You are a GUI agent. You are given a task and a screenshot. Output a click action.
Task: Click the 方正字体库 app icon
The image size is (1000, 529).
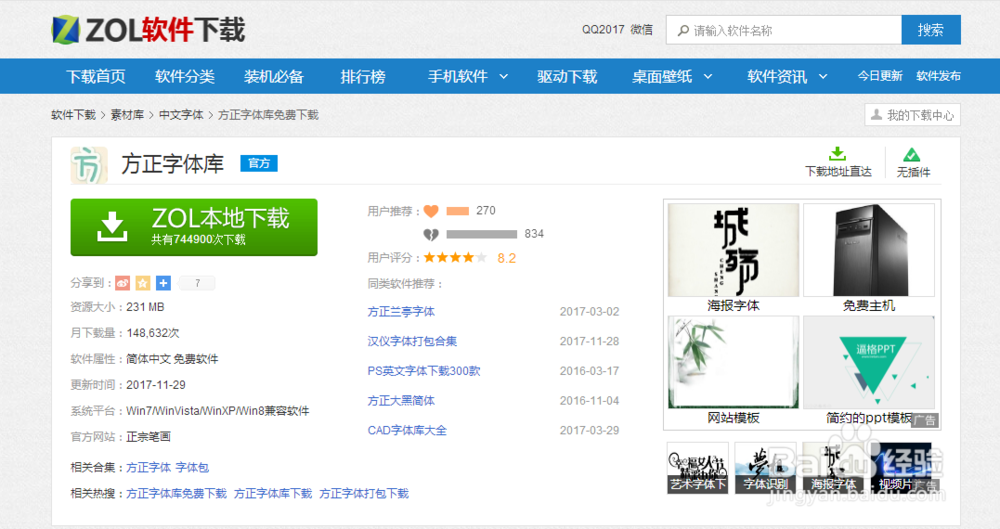tap(89, 165)
